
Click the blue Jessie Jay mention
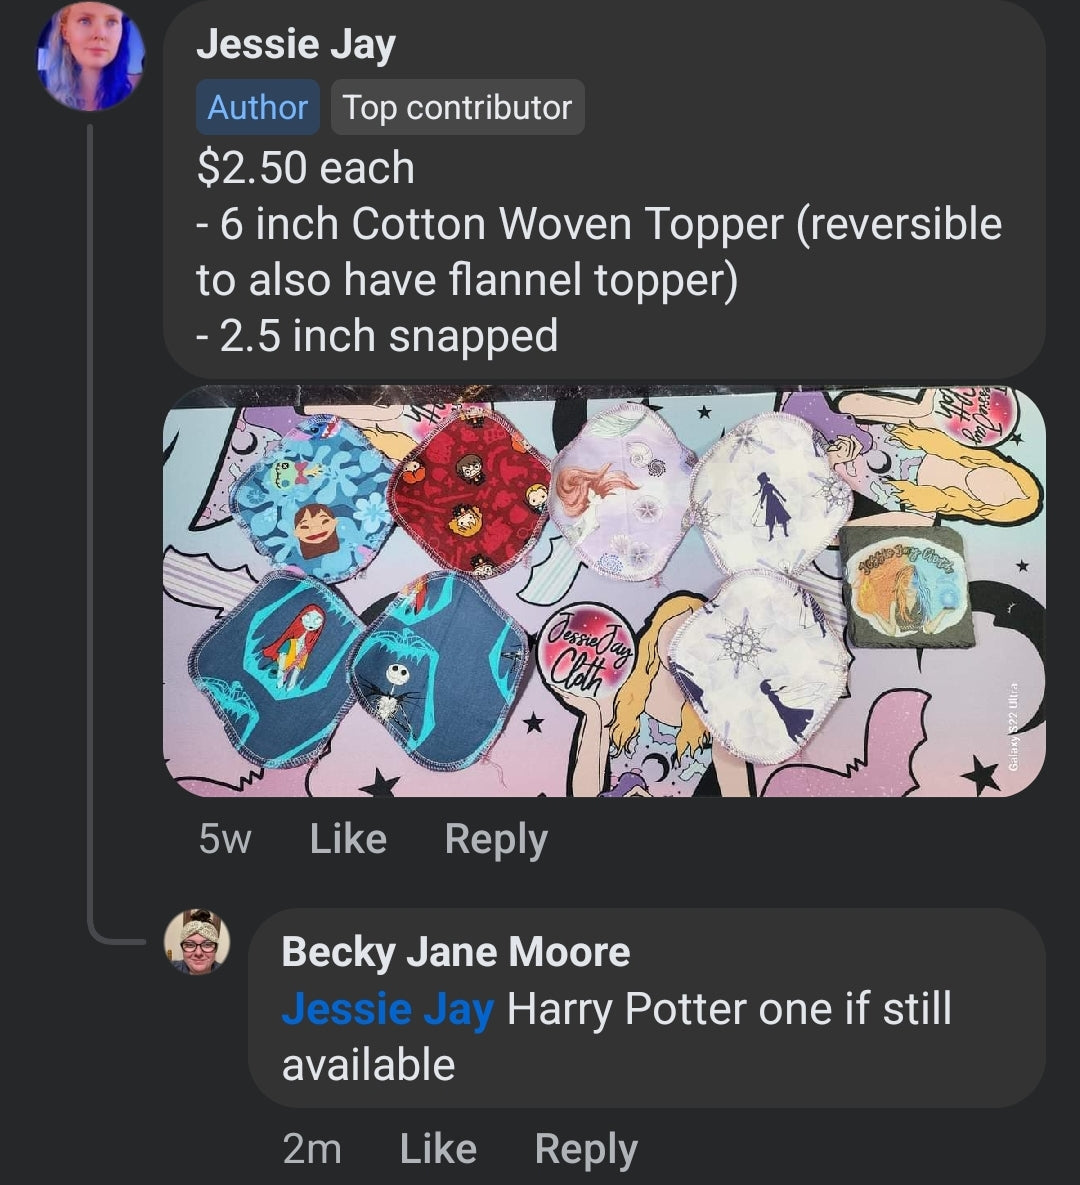(x=387, y=1009)
